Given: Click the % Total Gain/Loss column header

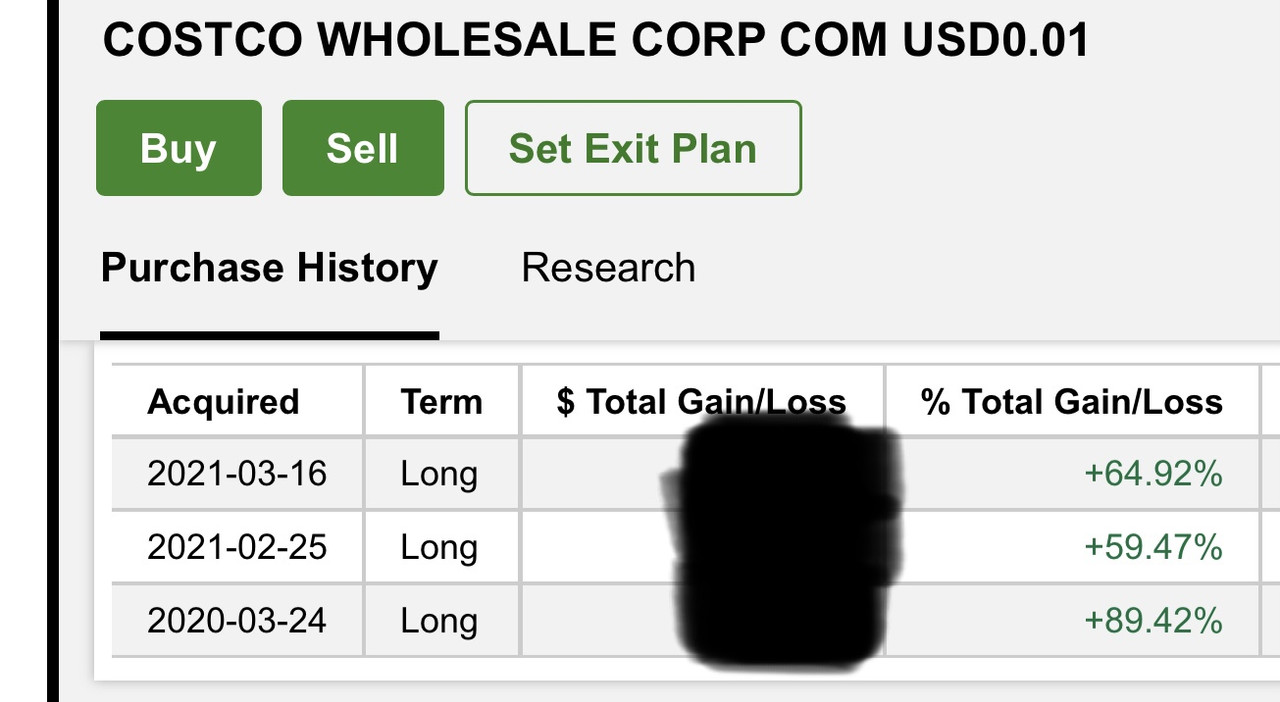Looking at the screenshot, I should pyautogui.click(x=1071, y=402).
